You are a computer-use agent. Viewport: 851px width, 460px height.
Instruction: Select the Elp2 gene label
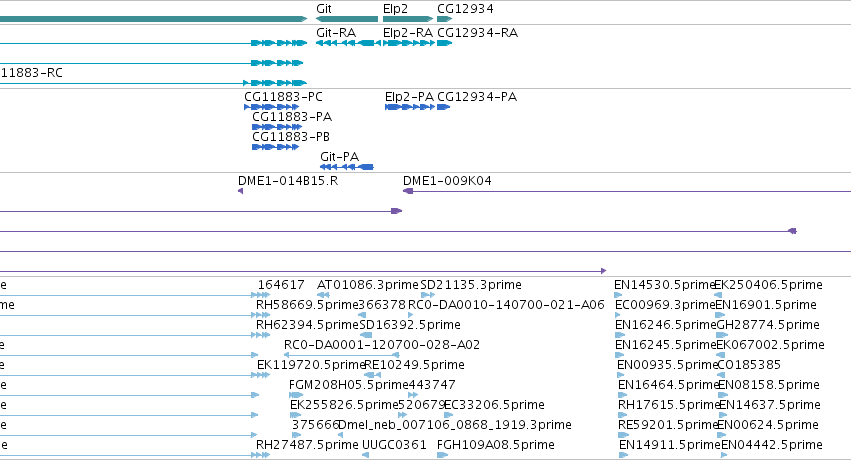[395, 9]
